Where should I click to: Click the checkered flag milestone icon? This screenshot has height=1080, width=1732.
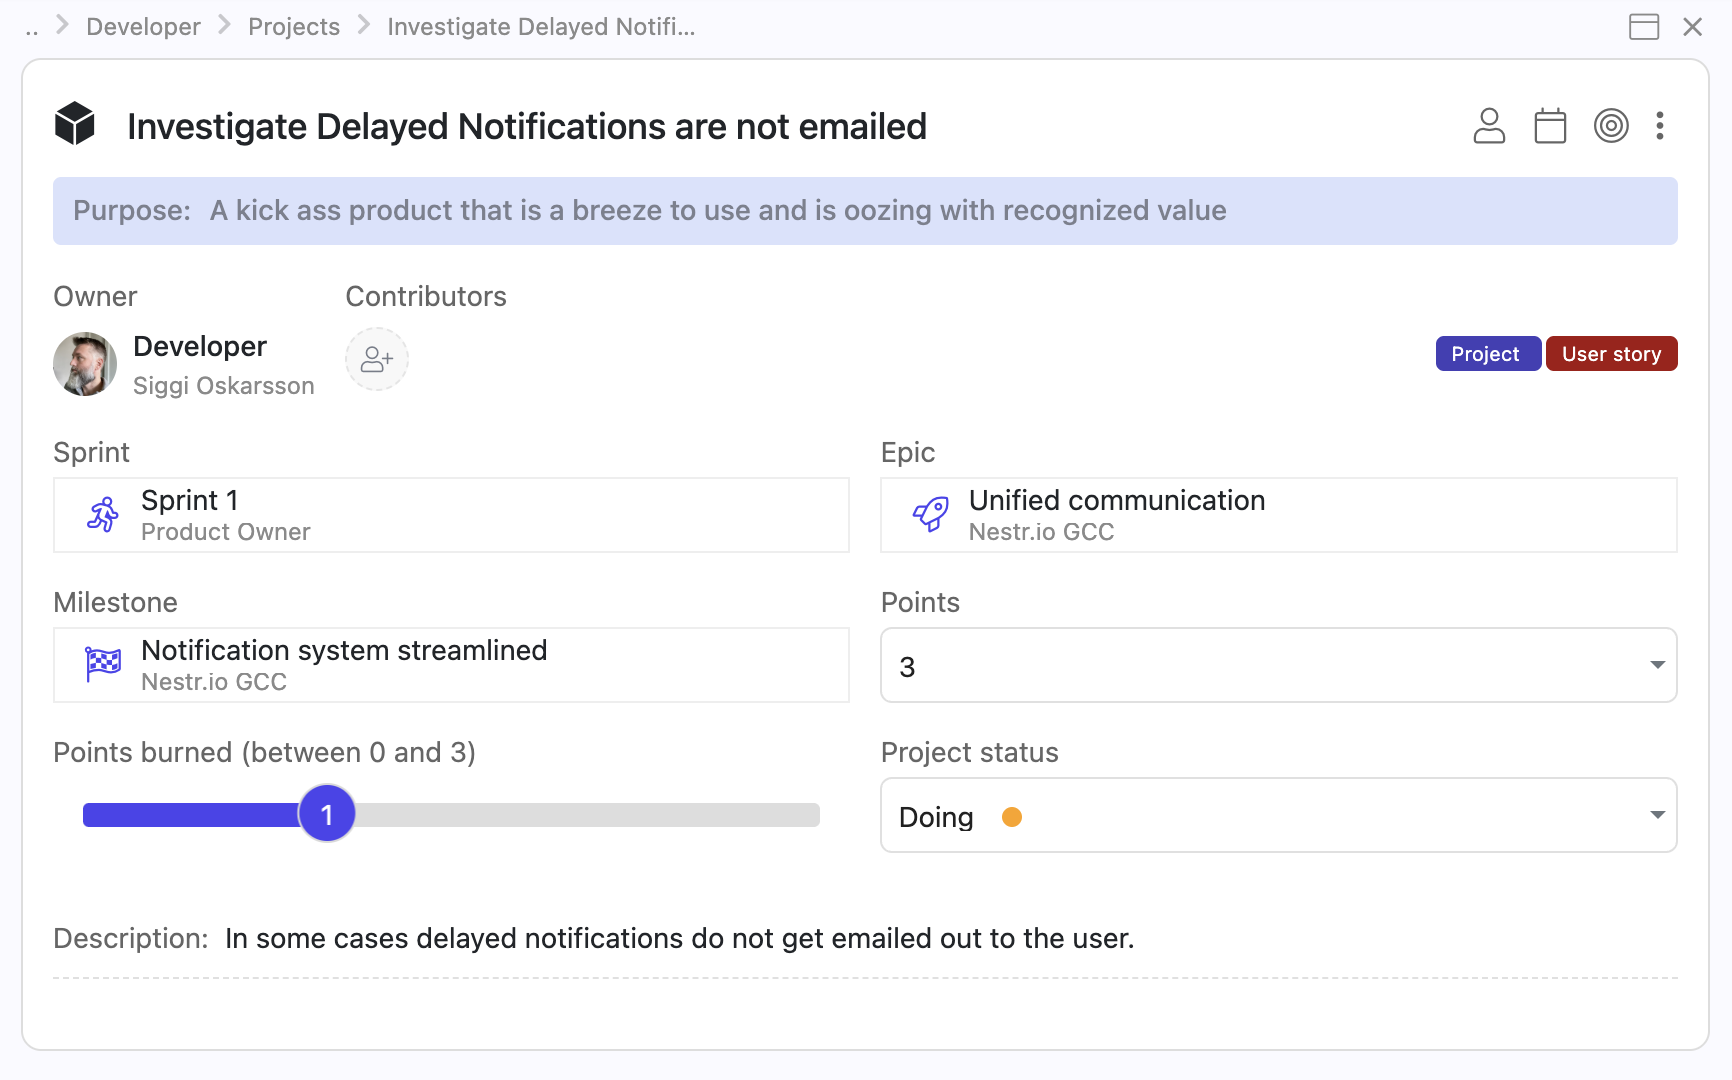pos(103,665)
